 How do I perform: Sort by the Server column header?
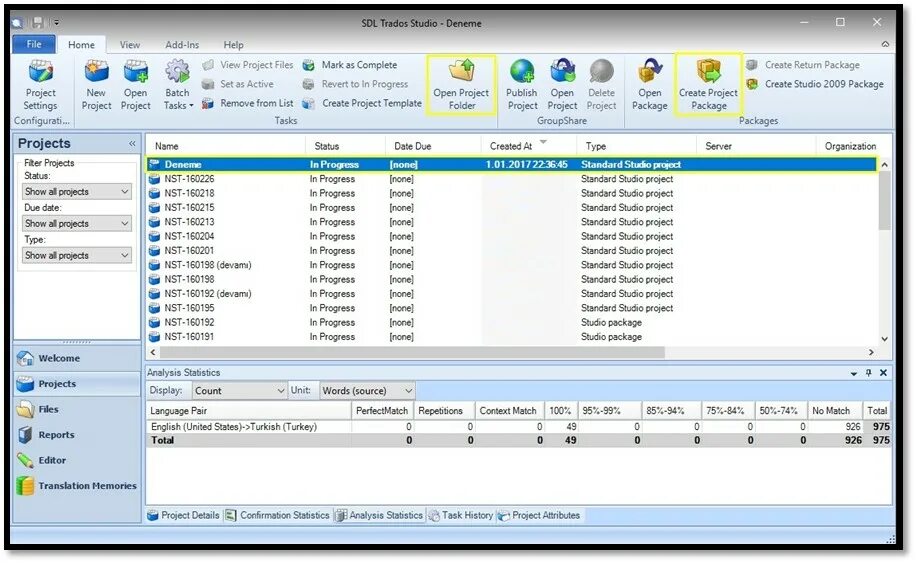(x=757, y=146)
